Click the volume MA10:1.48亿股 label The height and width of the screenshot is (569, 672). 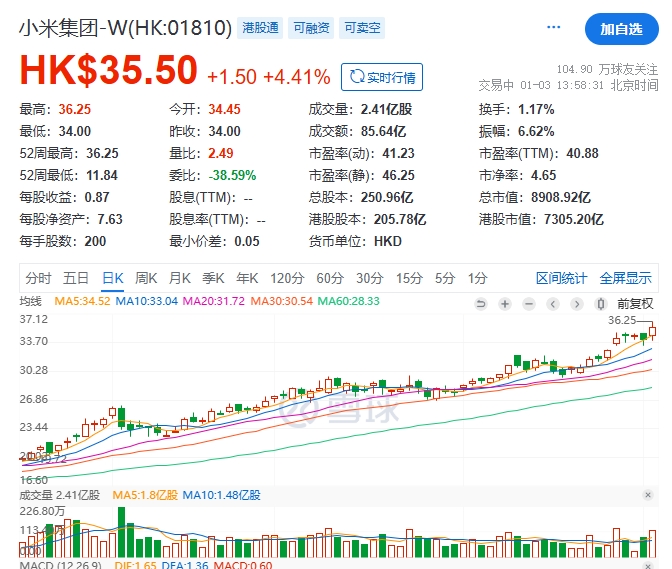[x=221, y=495]
